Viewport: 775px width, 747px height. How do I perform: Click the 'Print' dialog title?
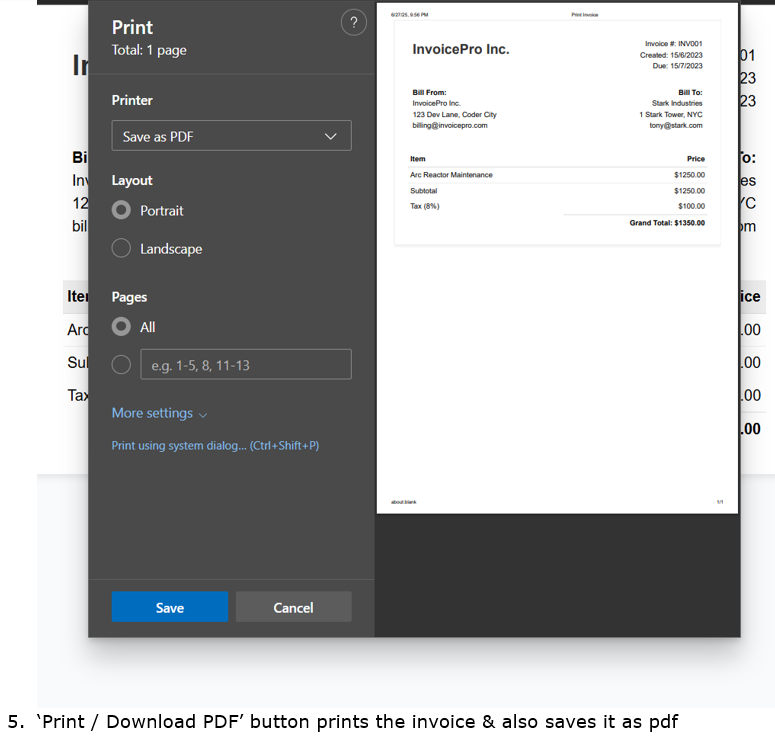click(x=132, y=27)
